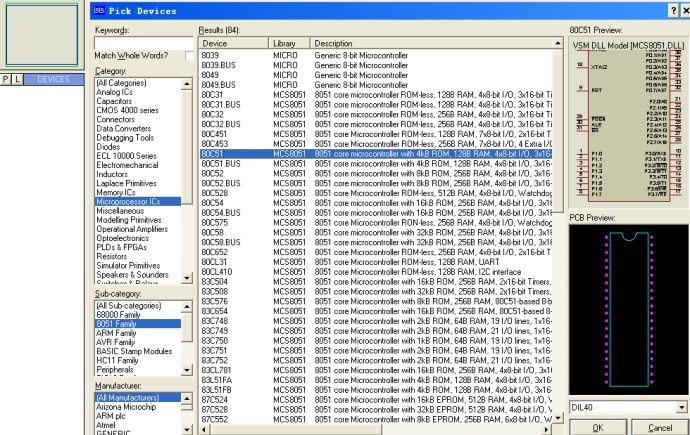Sort results by Library column header
690x435 pixels.
click(x=289, y=43)
